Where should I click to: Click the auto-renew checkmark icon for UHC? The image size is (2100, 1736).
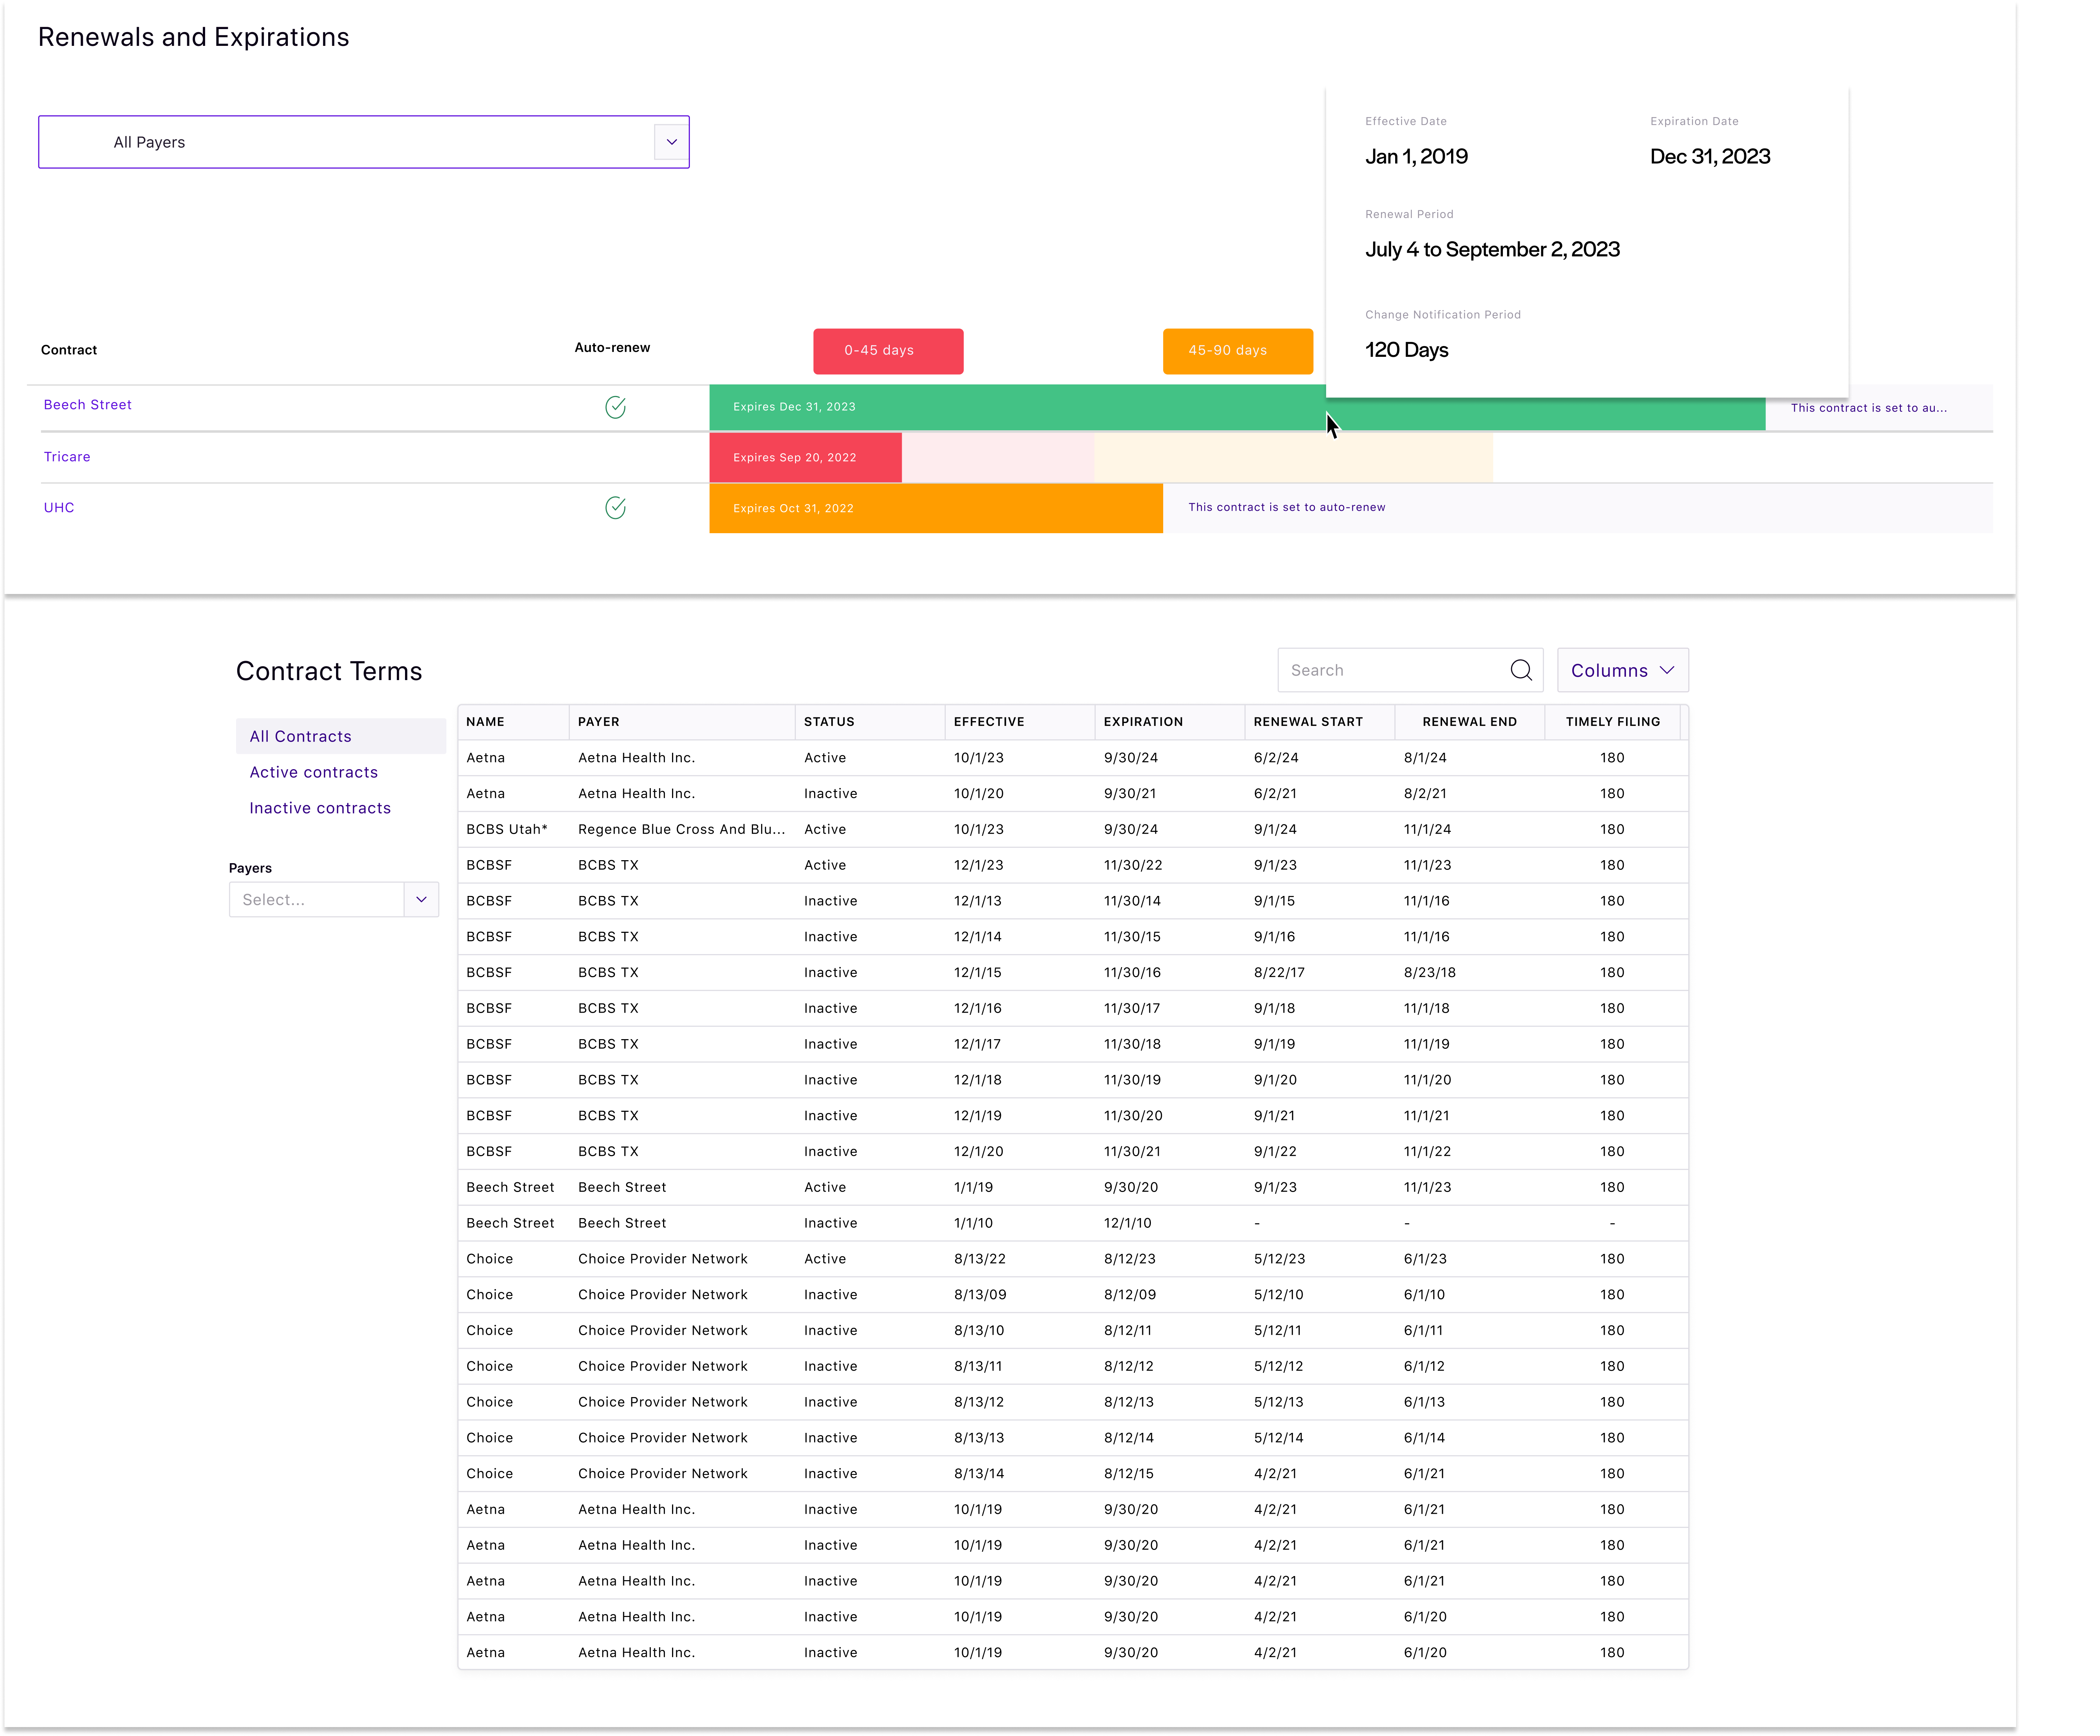(x=614, y=507)
